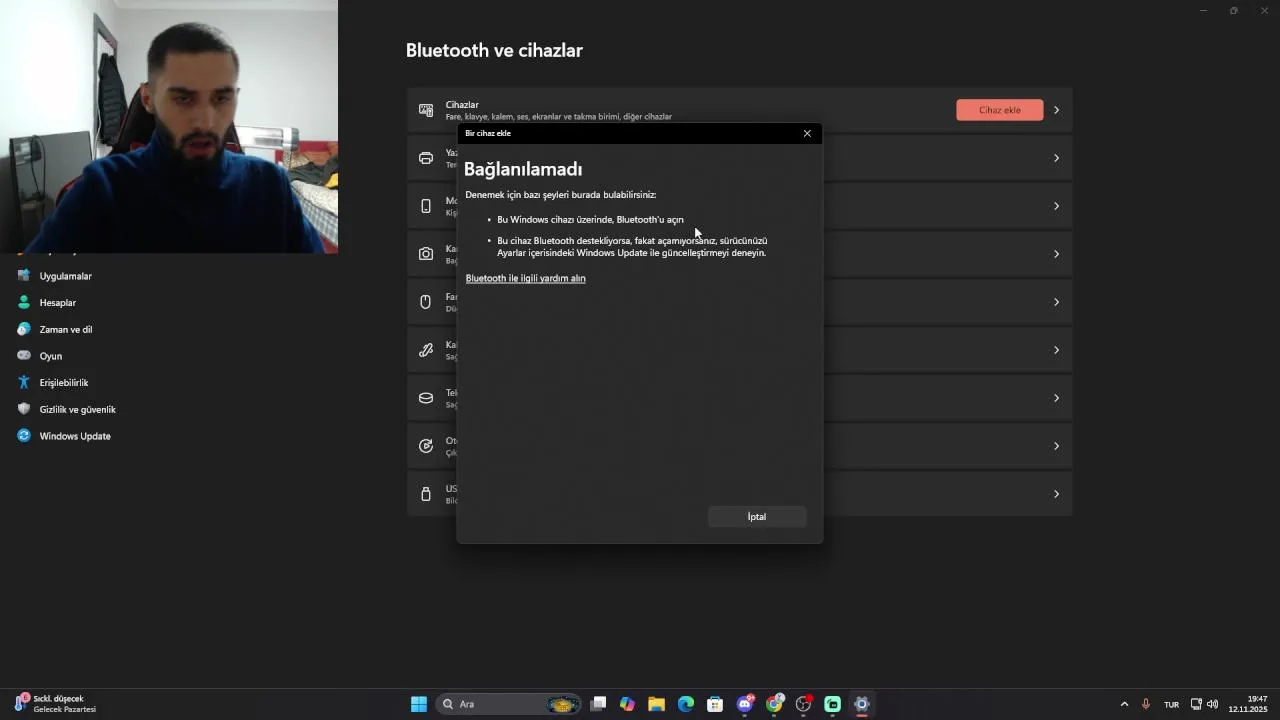The width and height of the screenshot is (1280, 720).
Task: Open Microsoft Store from the taskbar
Action: (x=715, y=704)
